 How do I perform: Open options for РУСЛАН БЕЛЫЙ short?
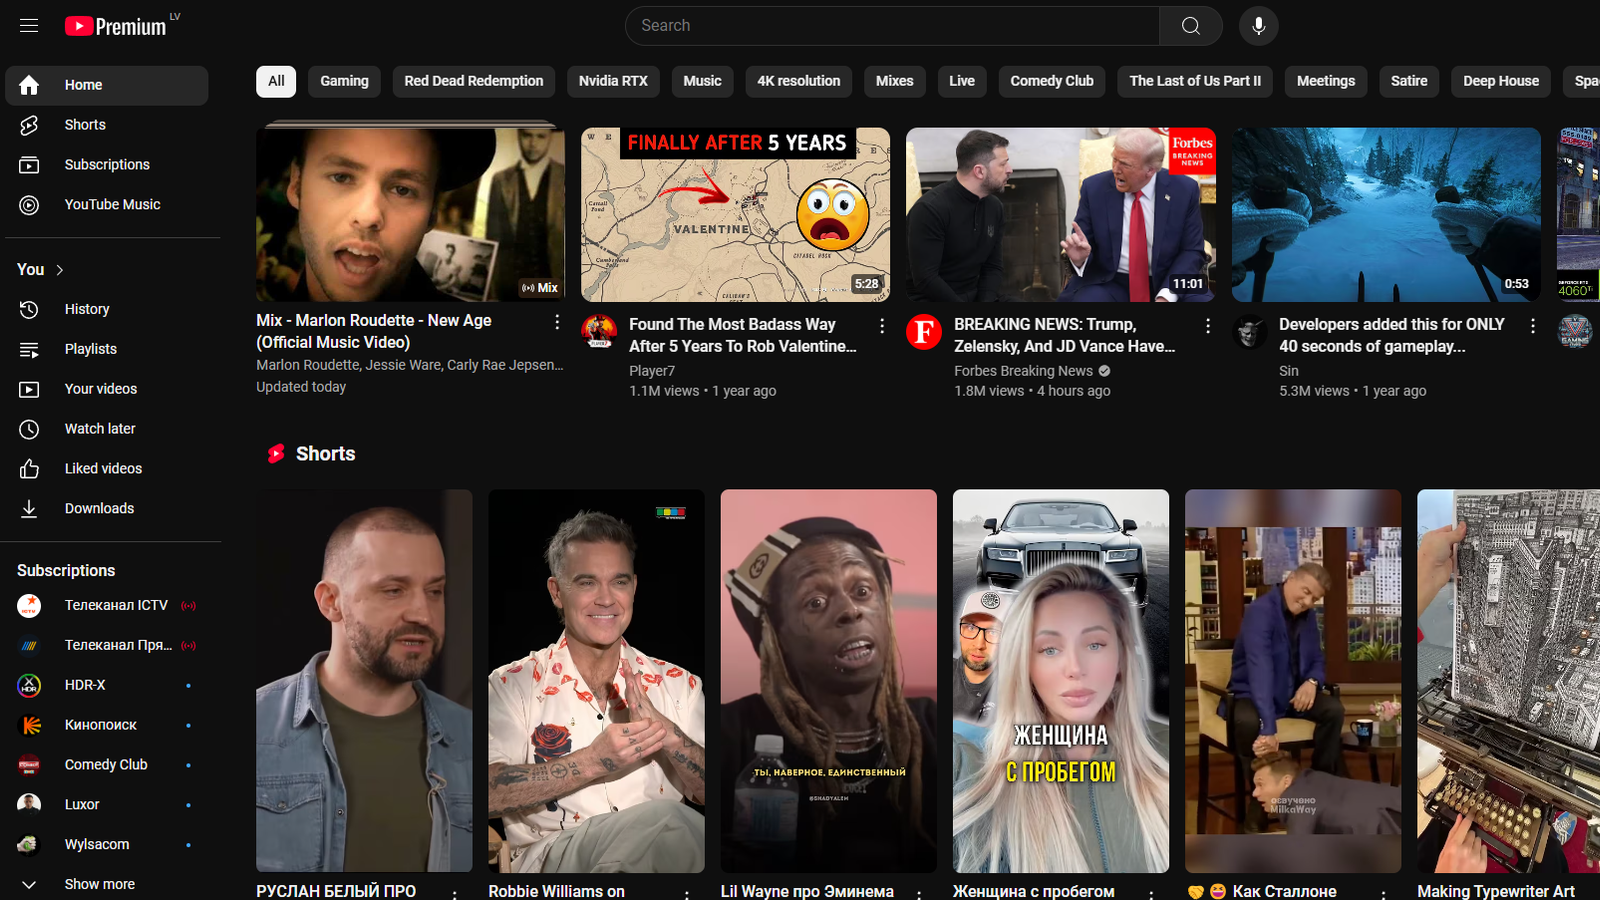[455, 893]
